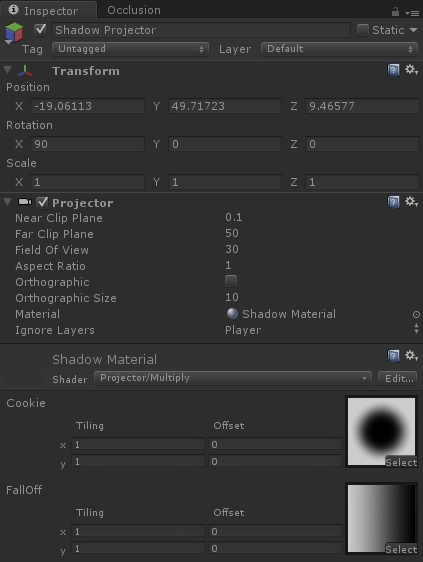Screen dimensions: 423x562
Task: Enable the Static checkbox
Action: coord(363,30)
